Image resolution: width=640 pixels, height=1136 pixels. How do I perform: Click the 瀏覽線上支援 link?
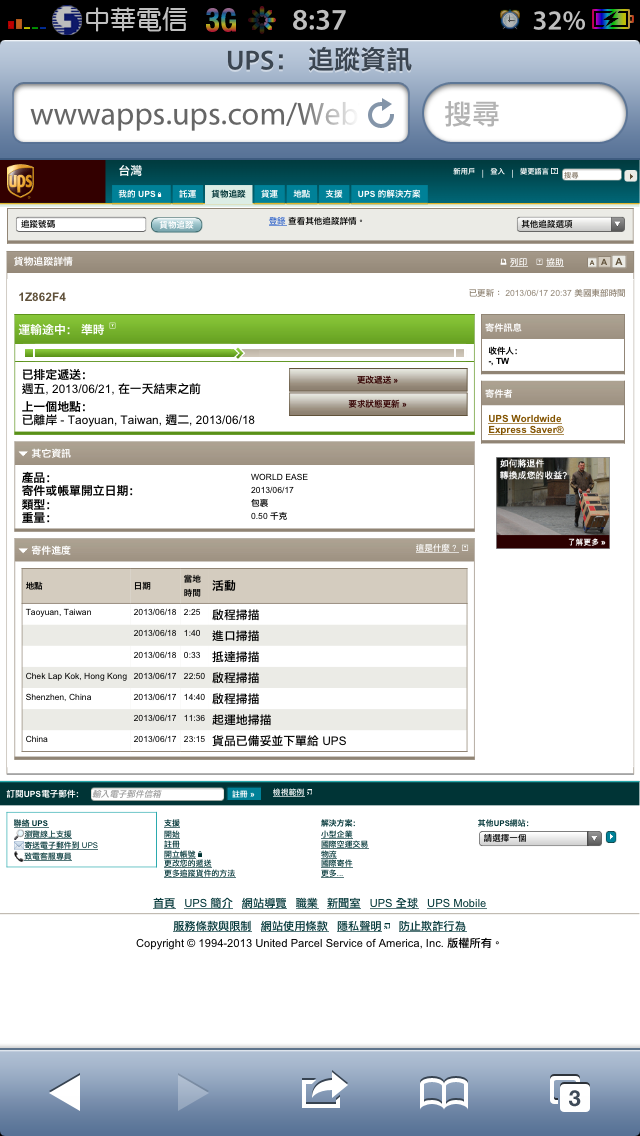[x=48, y=834]
